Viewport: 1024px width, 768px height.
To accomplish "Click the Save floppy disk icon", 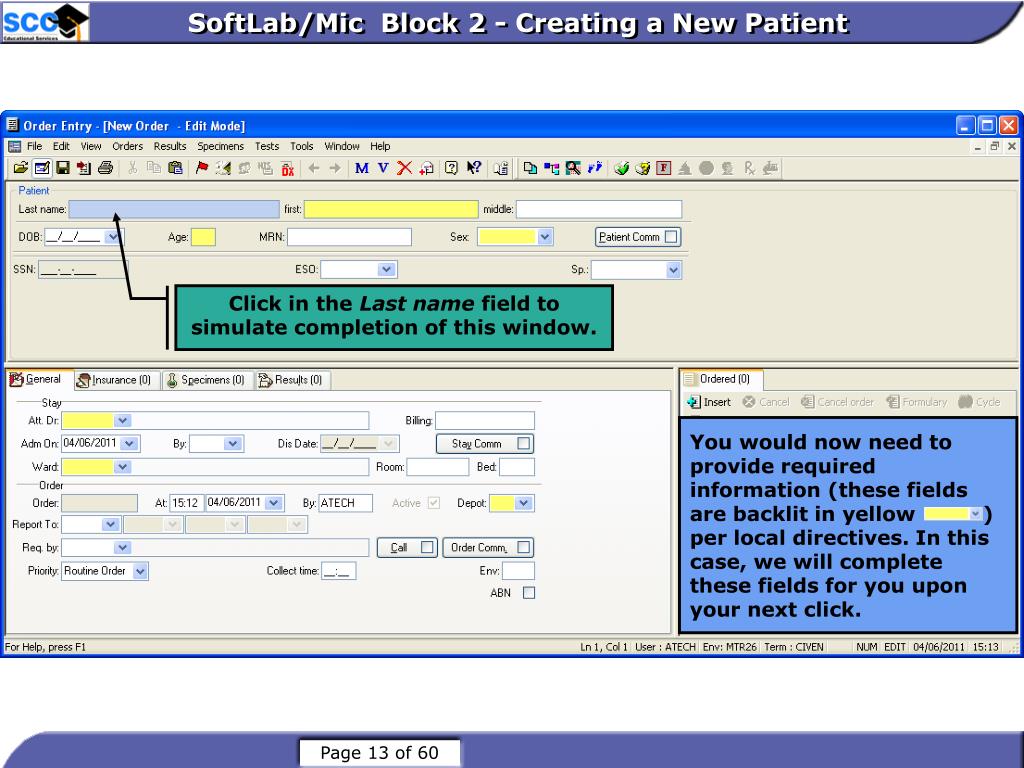I will (62, 169).
